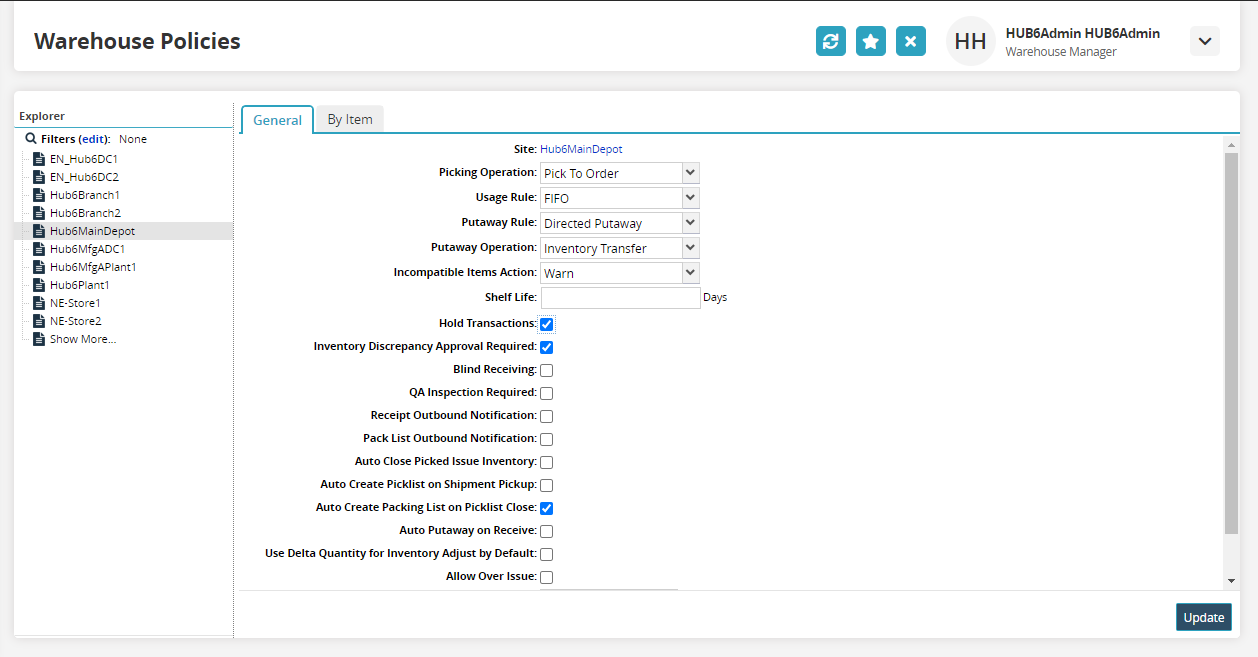This screenshot has width=1258, height=657.
Task: Select the NE-Store2 document icon
Action: click(39, 321)
